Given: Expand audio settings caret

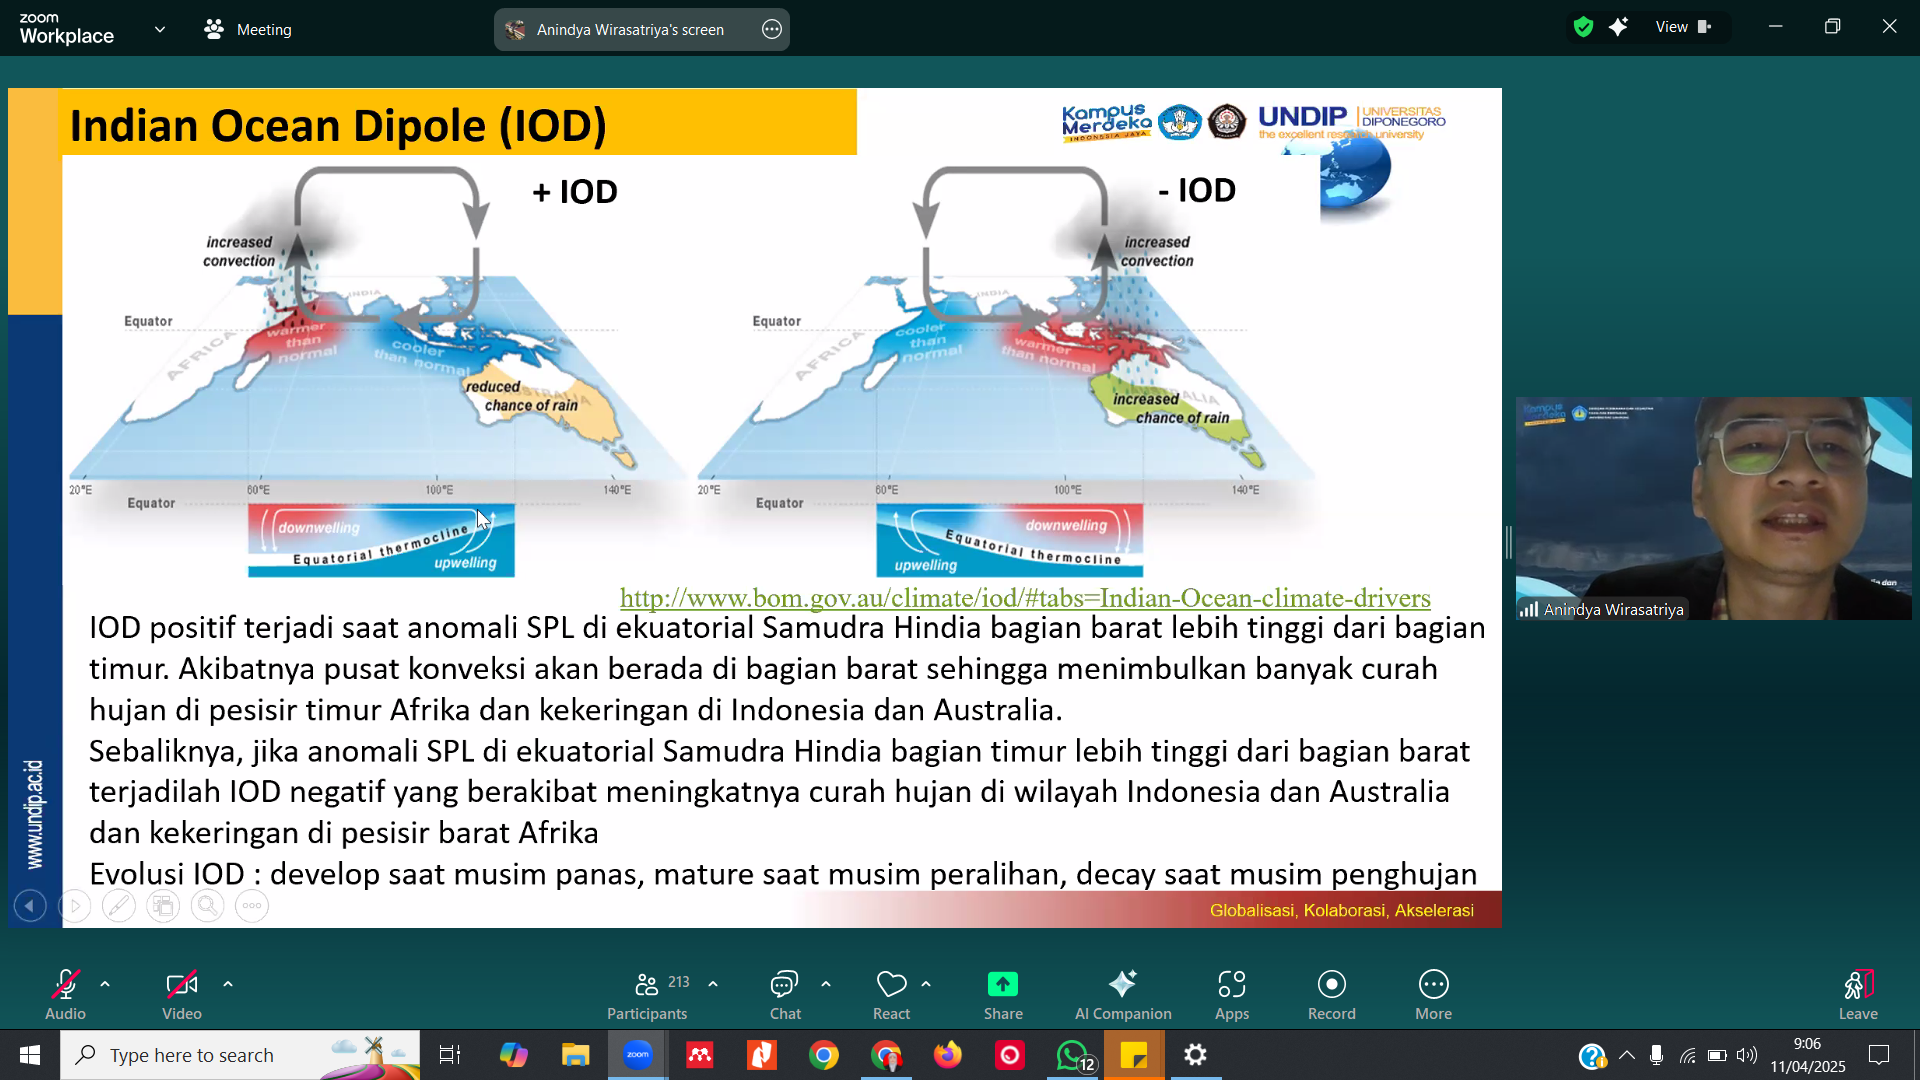Looking at the screenshot, I should (x=105, y=984).
